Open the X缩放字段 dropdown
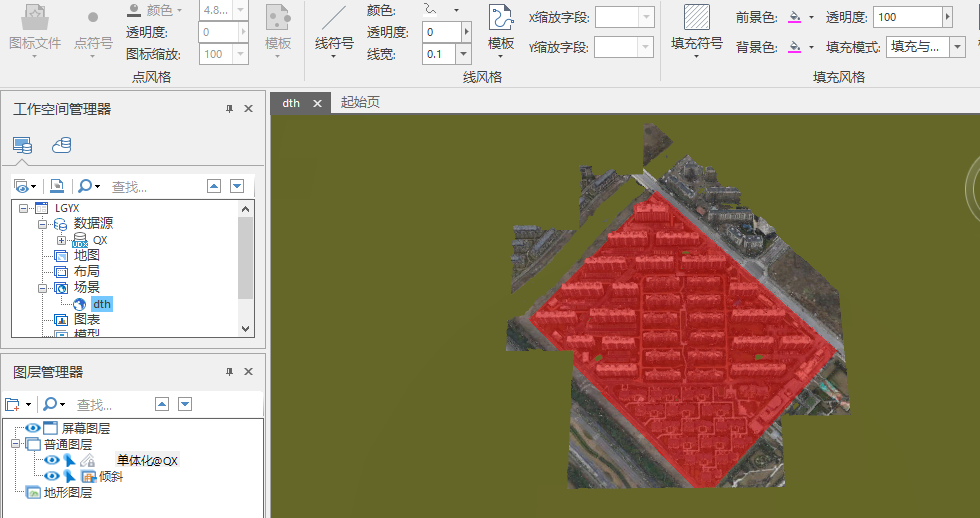This screenshot has height=518, width=980. click(x=647, y=17)
